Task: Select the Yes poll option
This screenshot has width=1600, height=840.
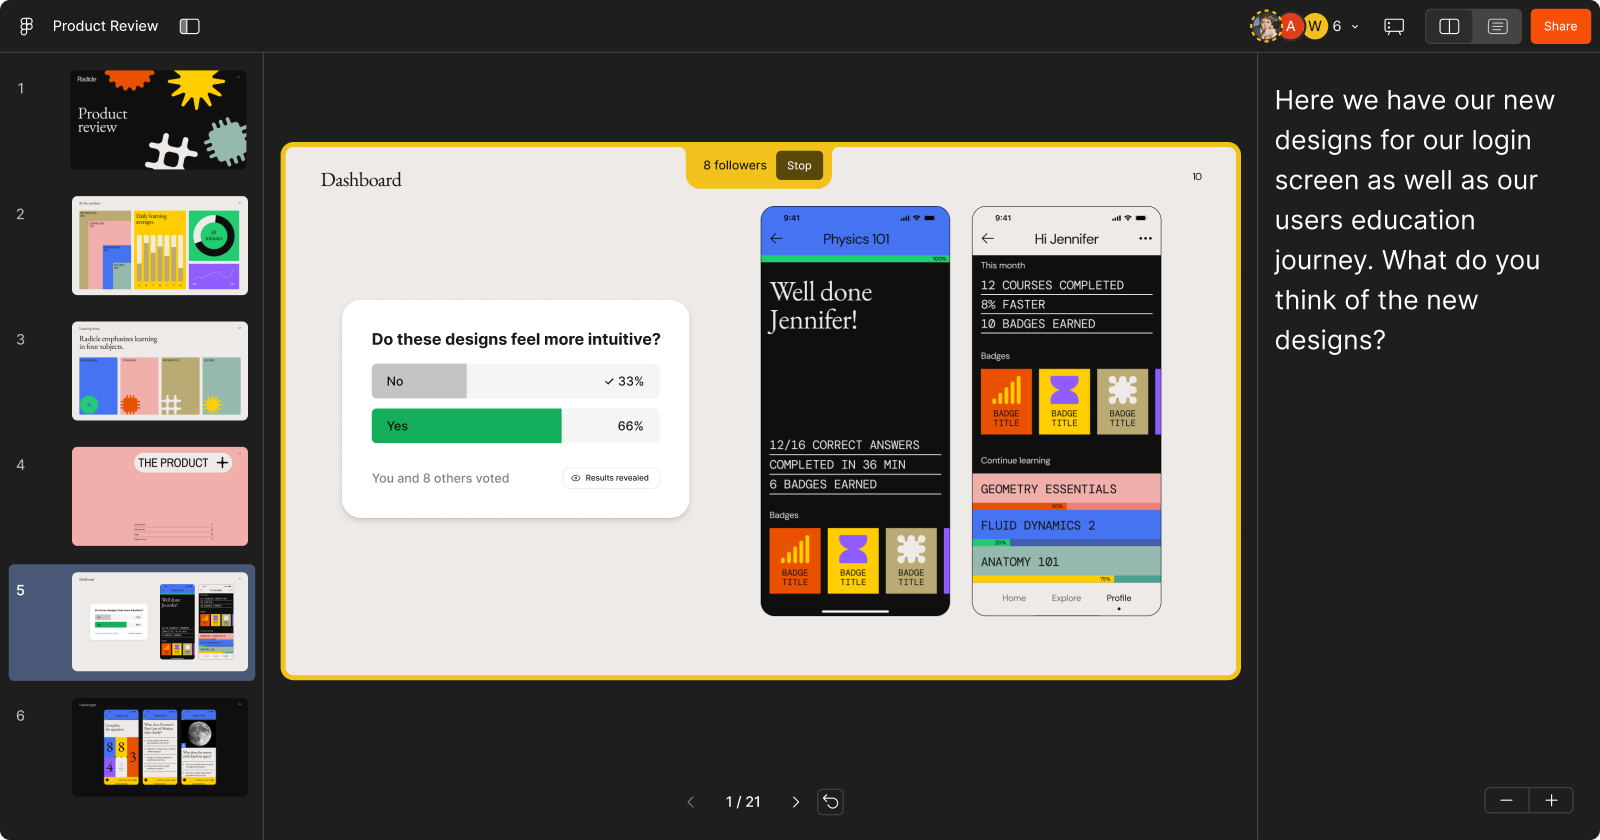Action: (x=515, y=426)
